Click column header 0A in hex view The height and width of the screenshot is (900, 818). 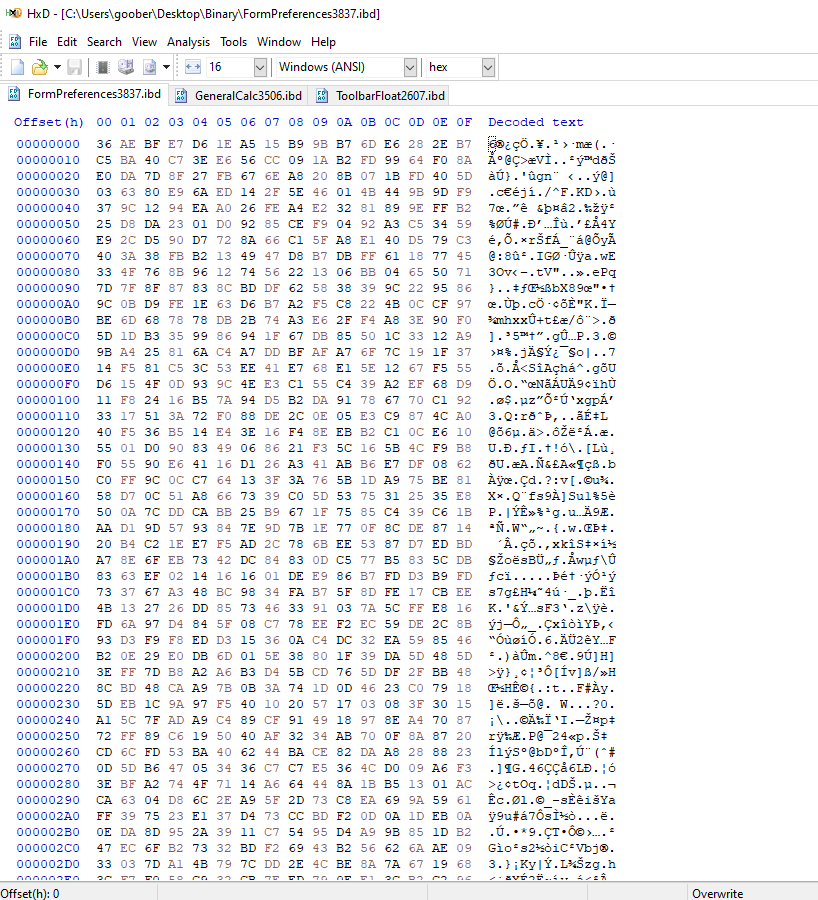point(344,122)
